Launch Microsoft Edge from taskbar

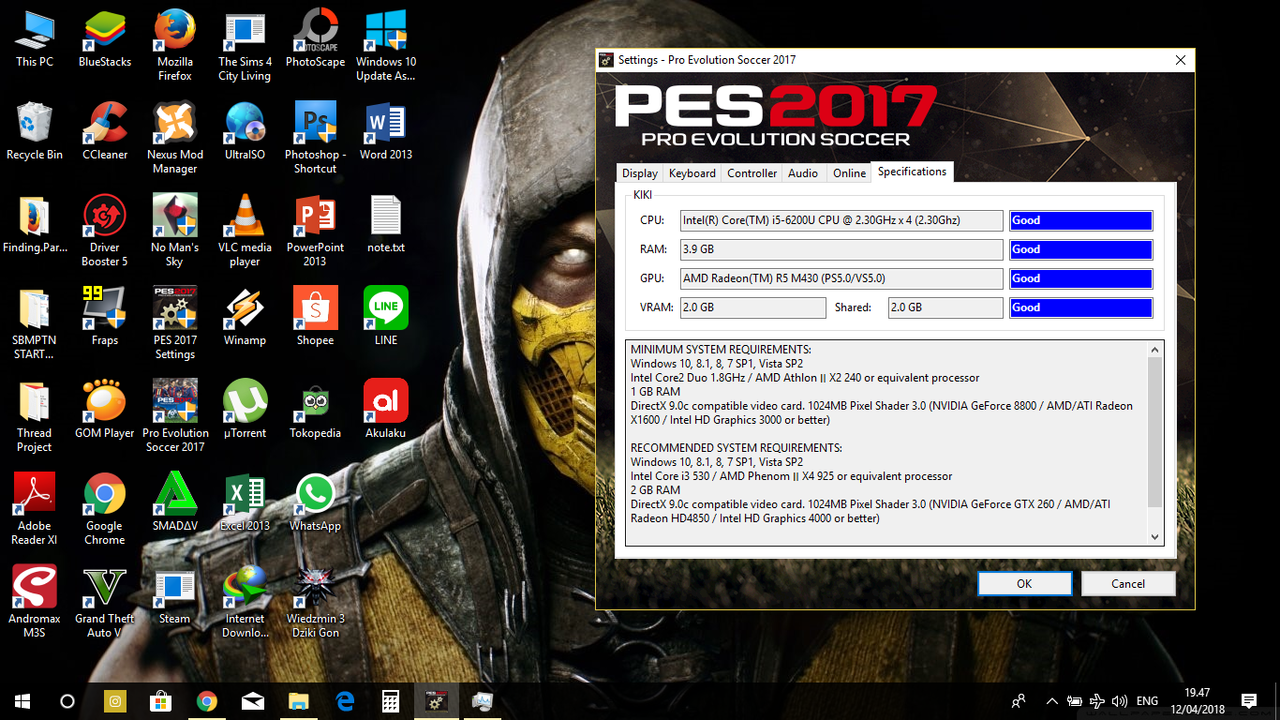click(345, 701)
